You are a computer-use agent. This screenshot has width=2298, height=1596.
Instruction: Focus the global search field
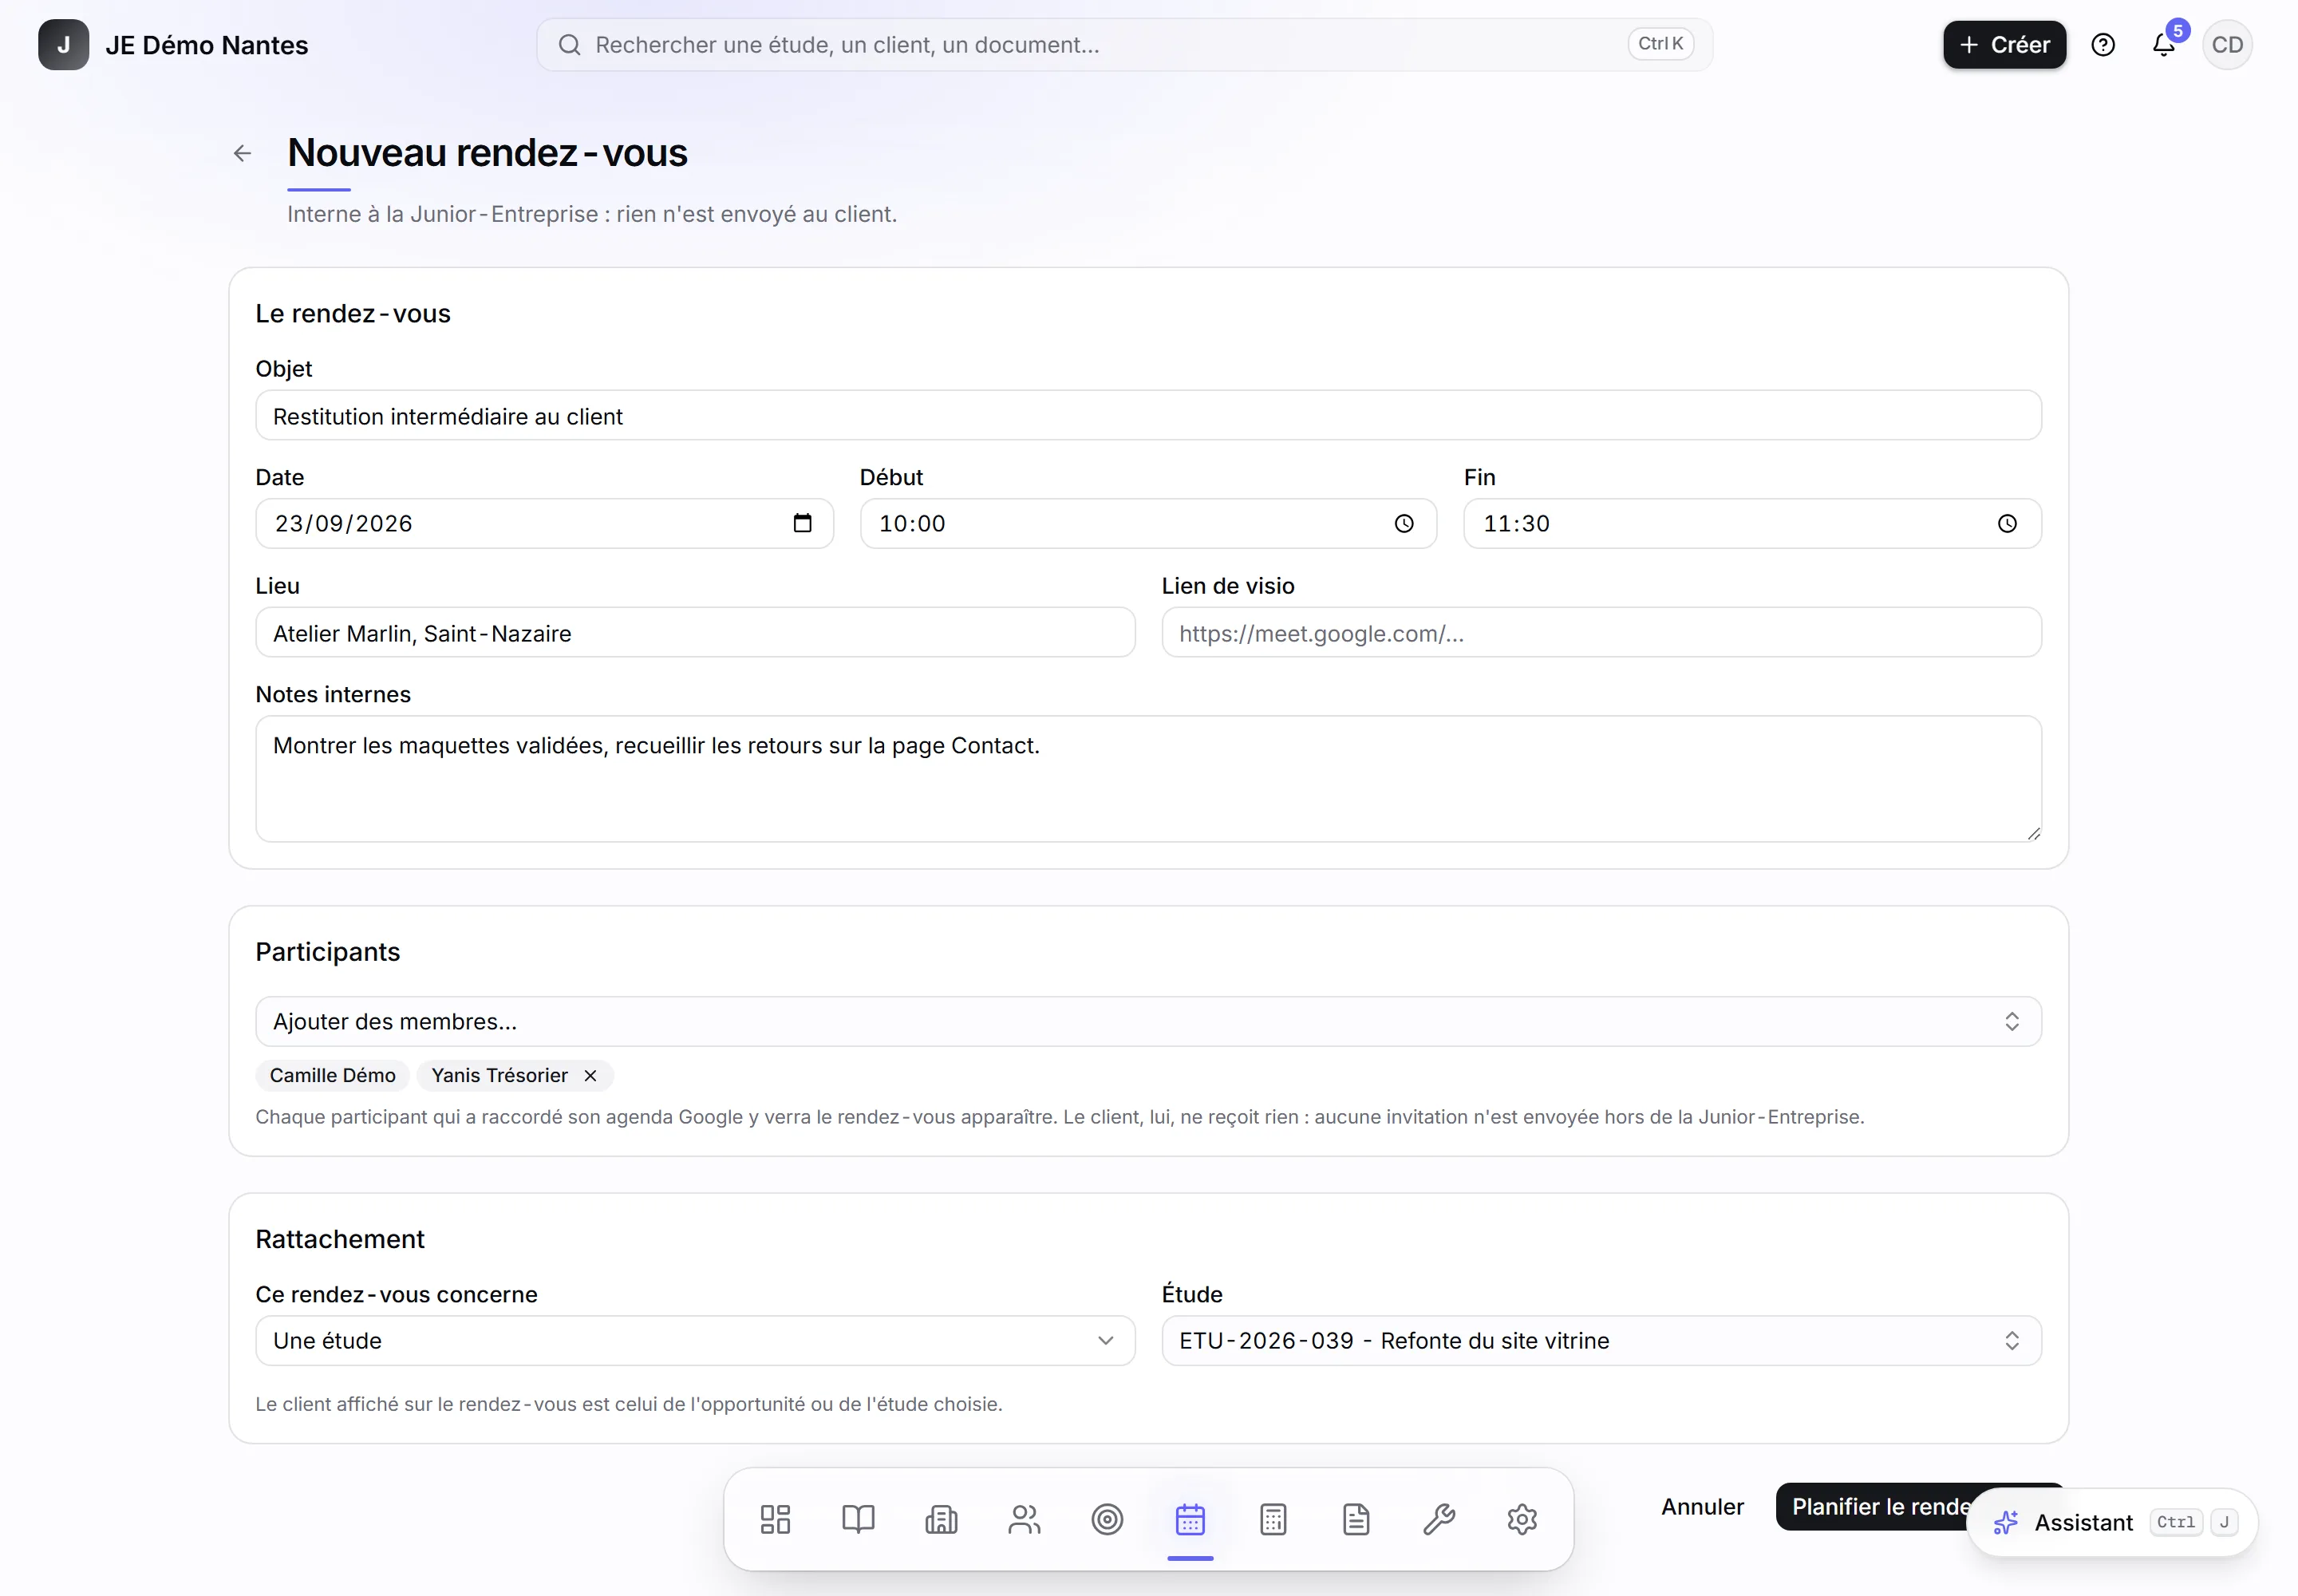click(1124, 45)
